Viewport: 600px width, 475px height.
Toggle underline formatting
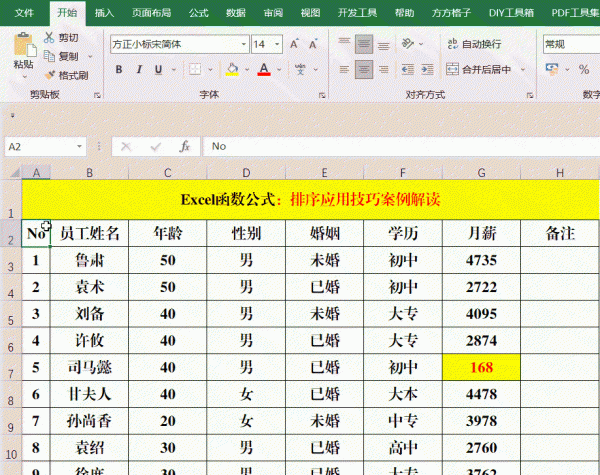point(158,69)
